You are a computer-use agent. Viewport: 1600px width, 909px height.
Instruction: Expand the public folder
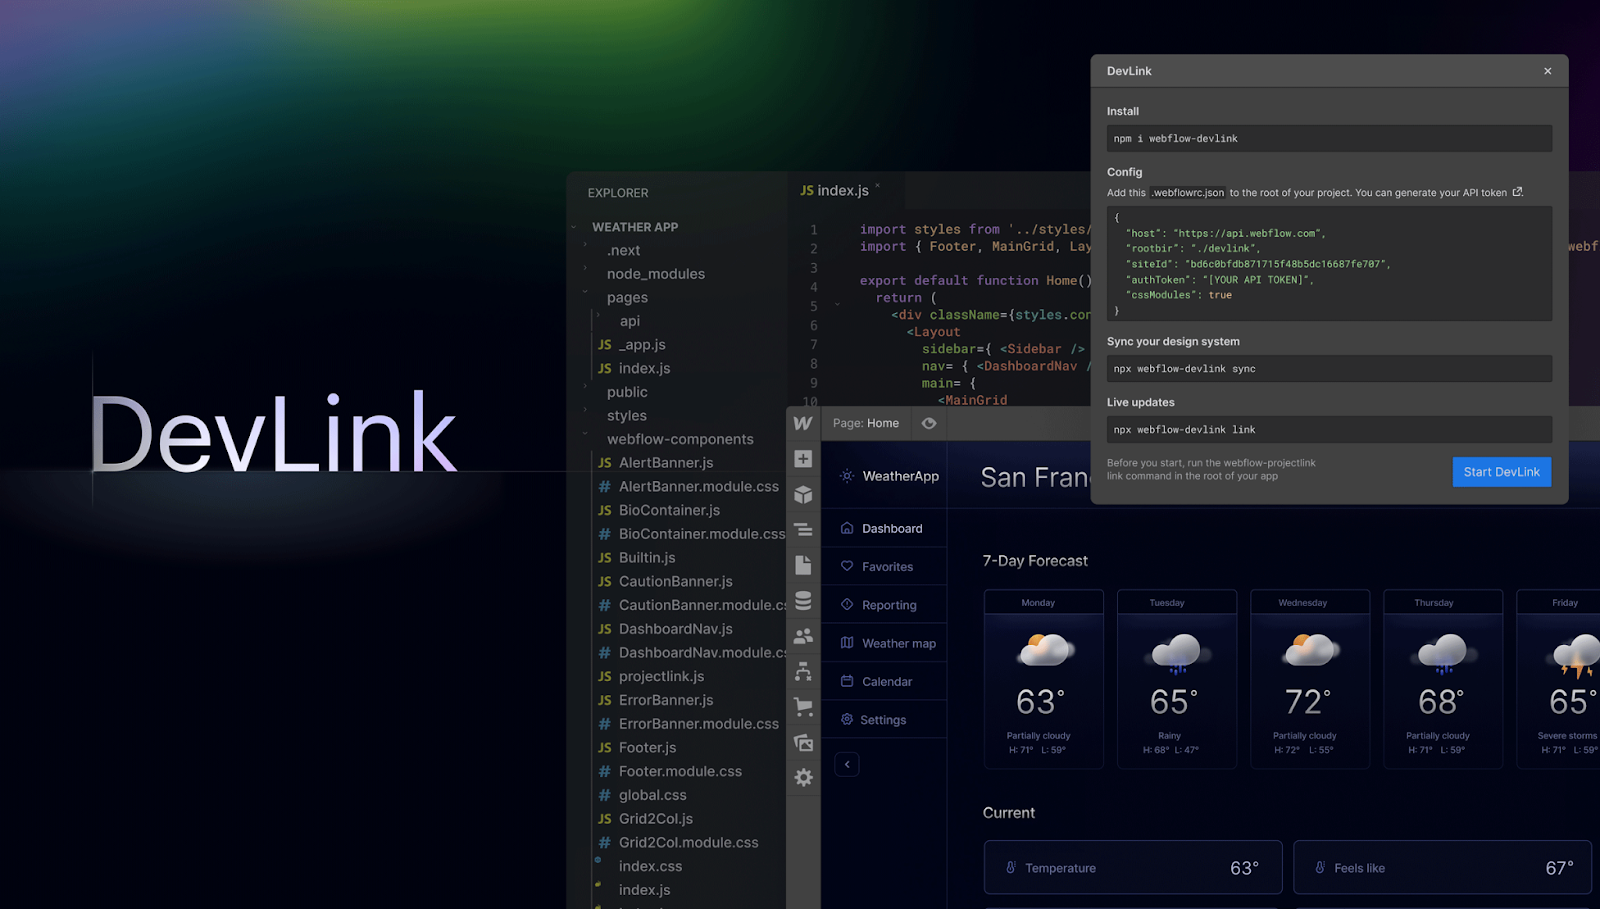coord(627,392)
